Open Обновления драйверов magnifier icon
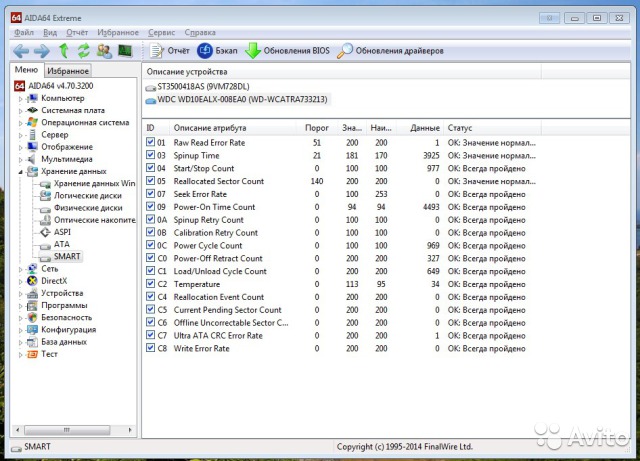The height and width of the screenshot is (461, 640). pos(345,51)
